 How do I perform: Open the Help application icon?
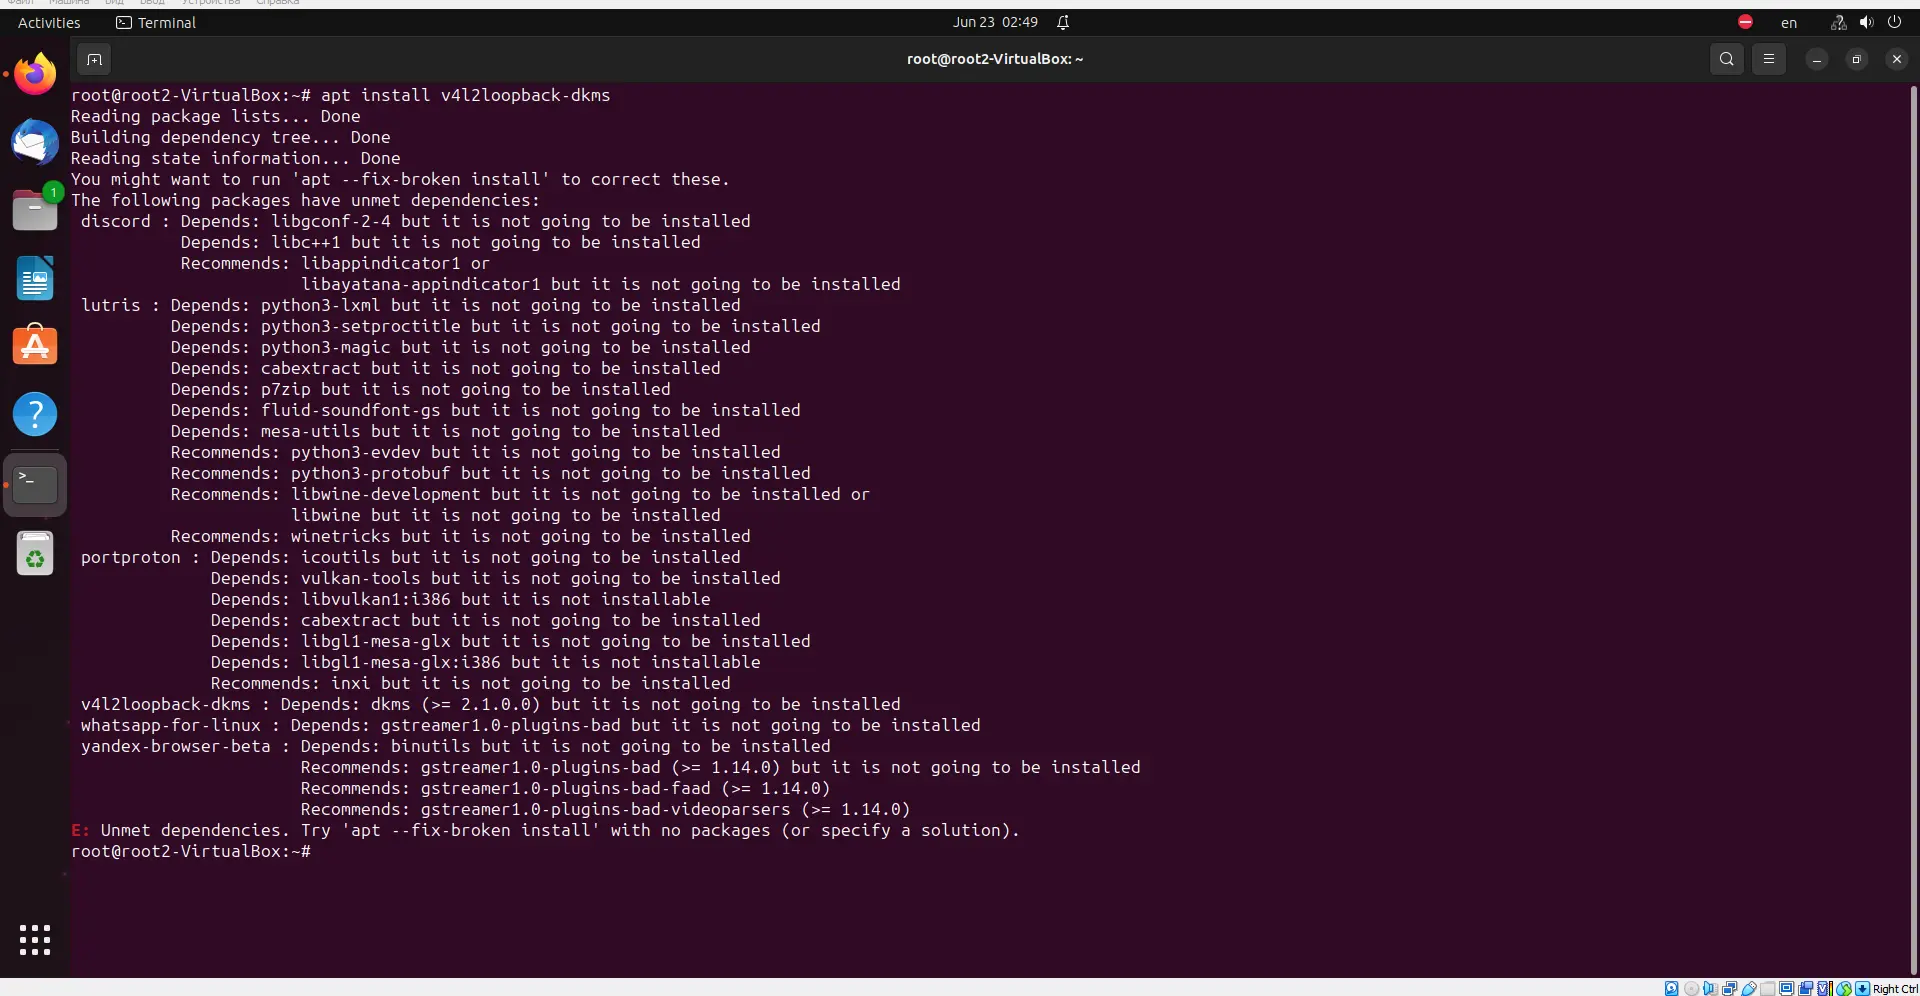tap(35, 414)
